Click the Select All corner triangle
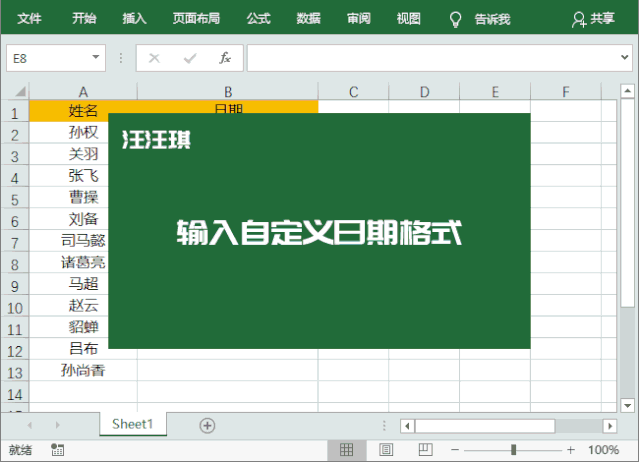The width and height of the screenshot is (639, 462). click(20, 91)
